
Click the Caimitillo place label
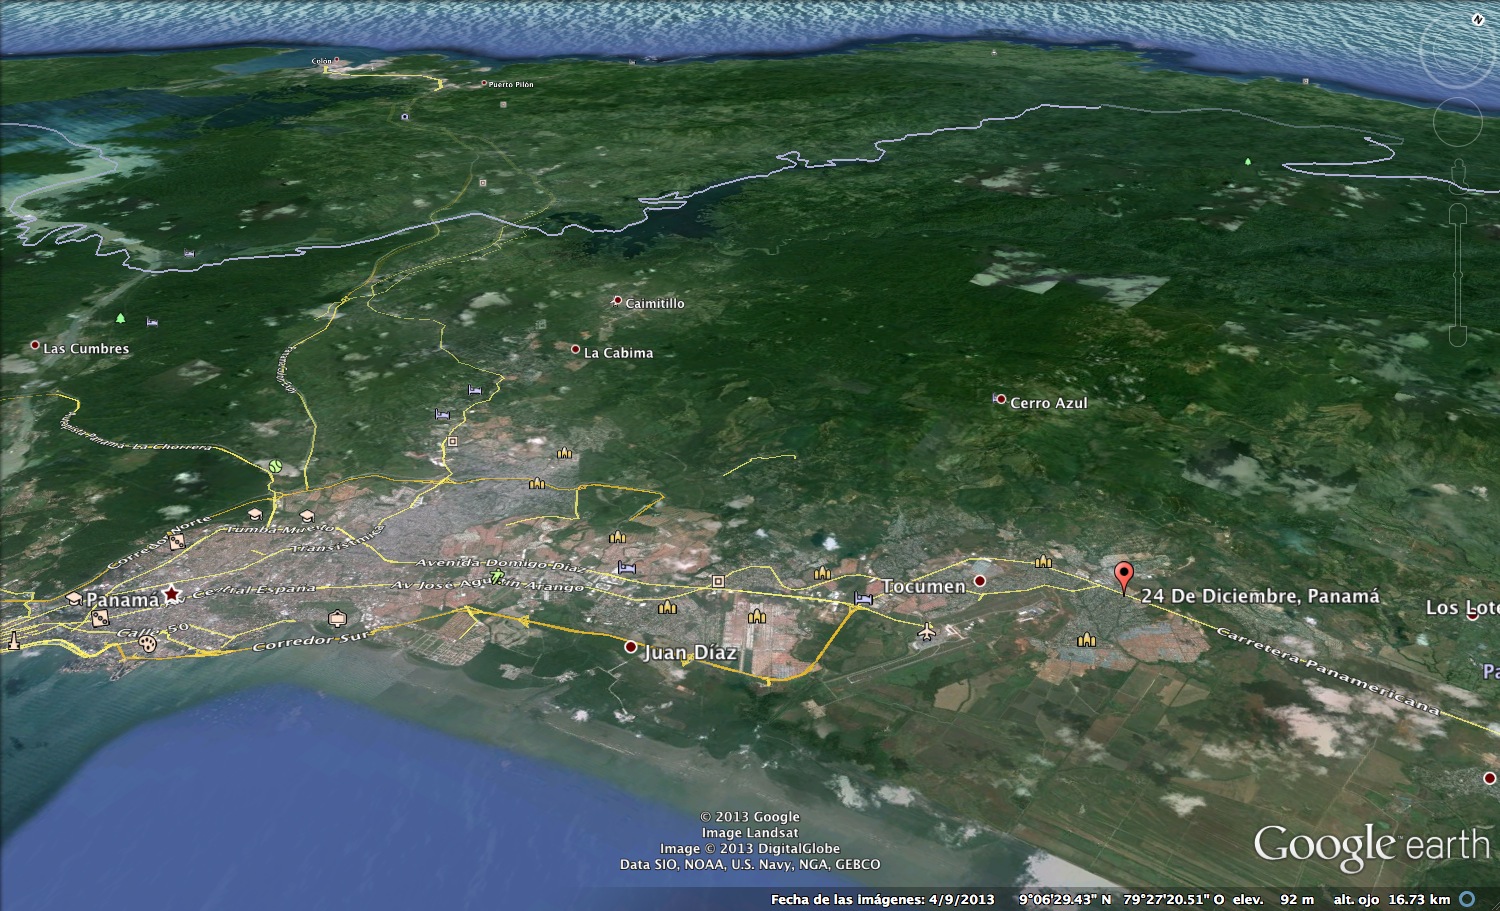[x=654, y=303]
